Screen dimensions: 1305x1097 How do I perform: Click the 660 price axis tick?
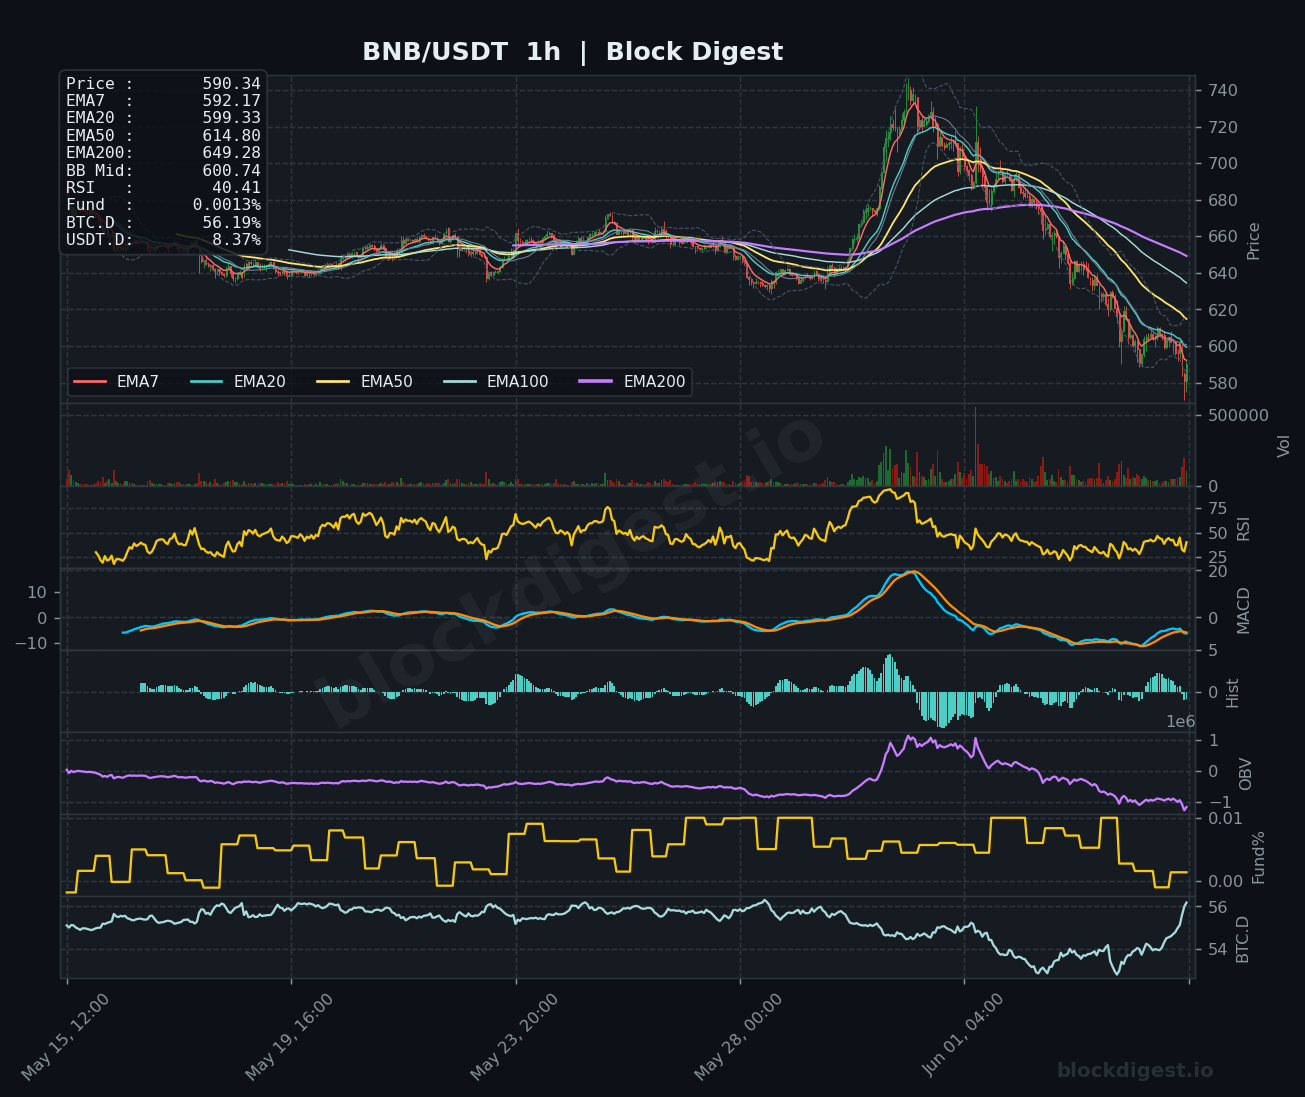point(1224,237)
